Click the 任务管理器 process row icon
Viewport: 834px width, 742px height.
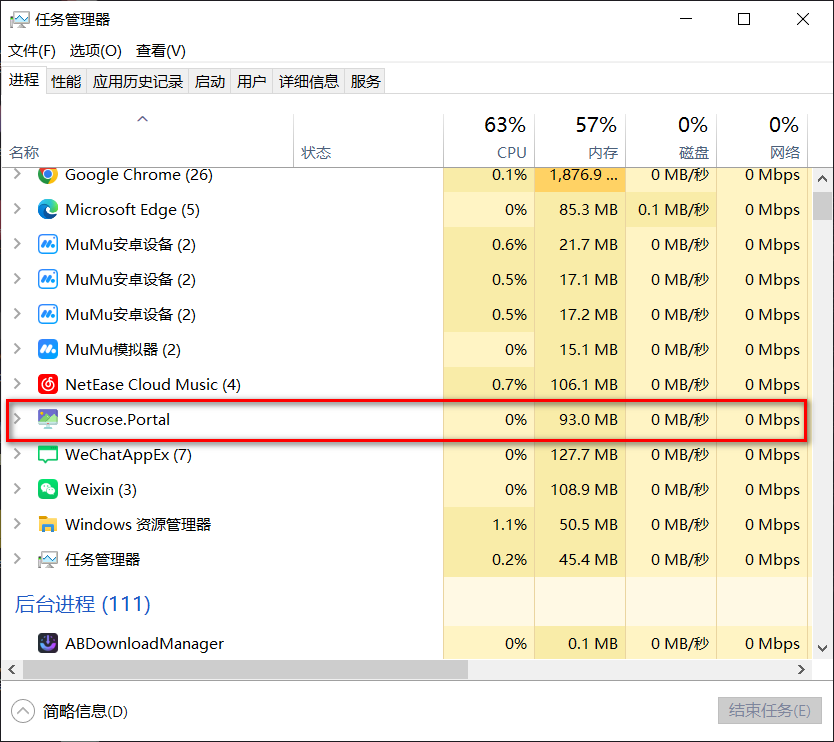[x=48, y=560]
